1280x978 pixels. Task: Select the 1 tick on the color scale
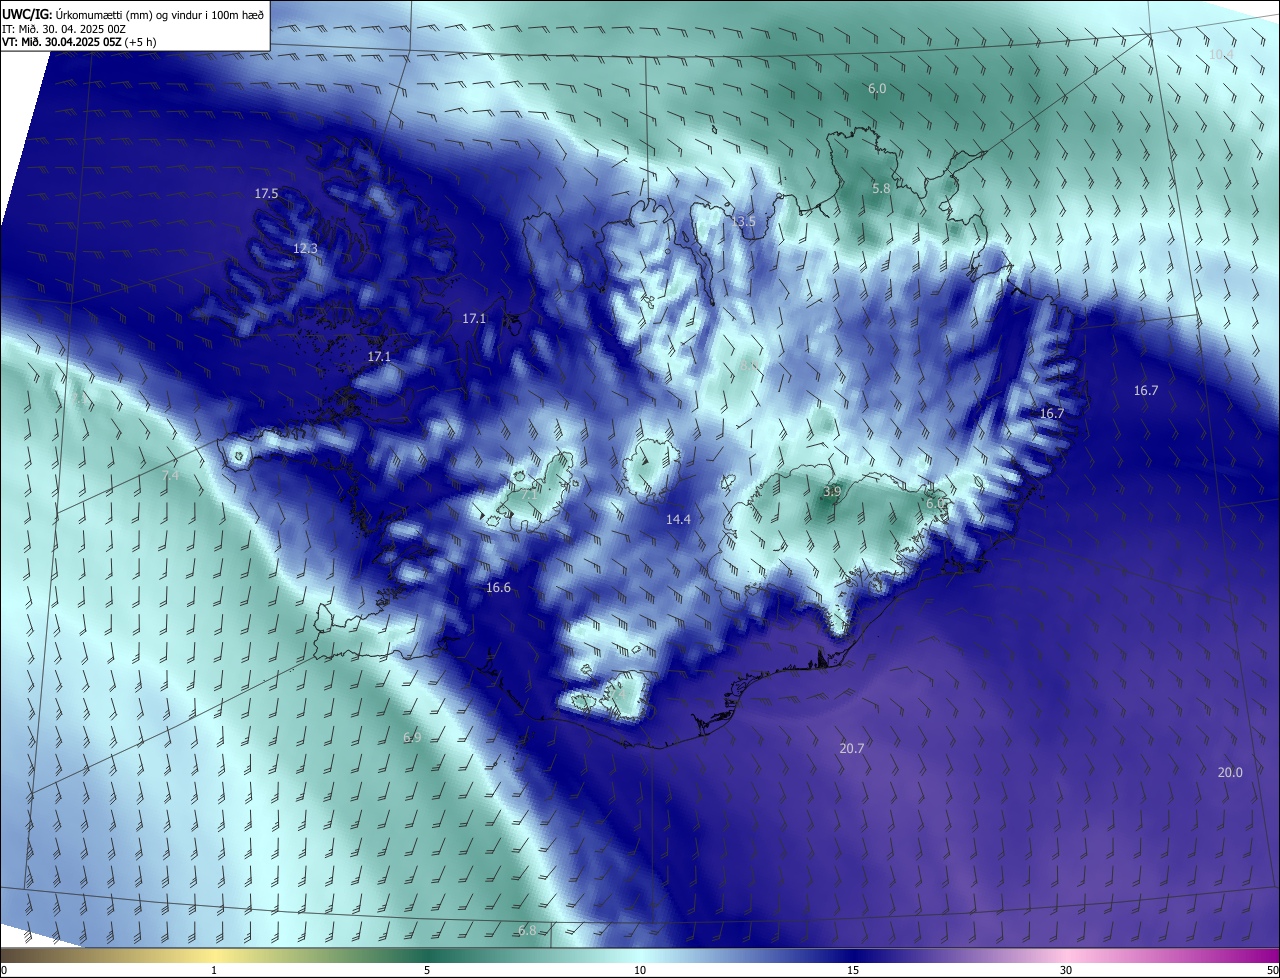pyautogui.click(x=214, y=970)
